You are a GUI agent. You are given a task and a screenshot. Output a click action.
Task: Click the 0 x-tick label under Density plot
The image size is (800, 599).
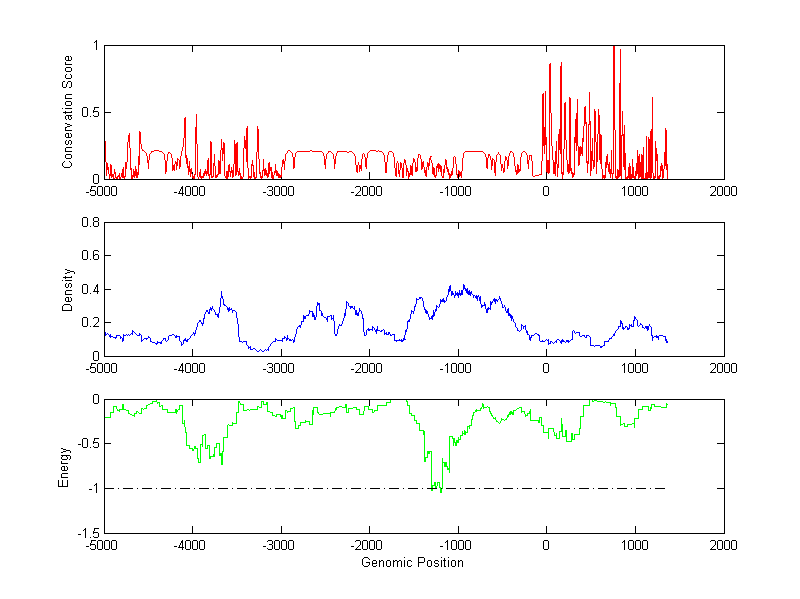[x=546, y=368]
